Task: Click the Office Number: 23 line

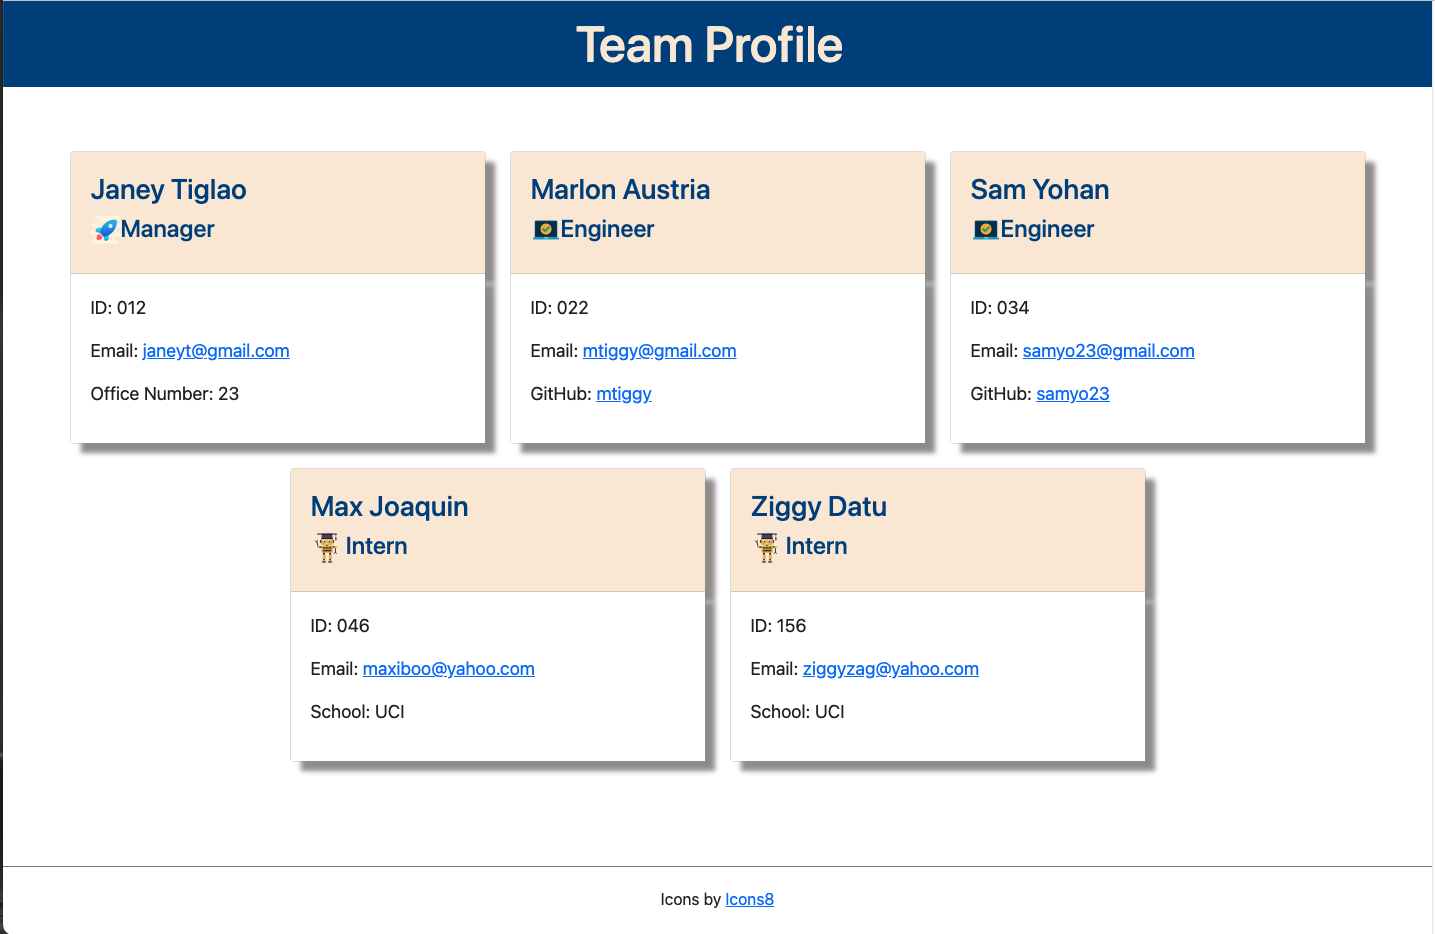Action: pos(165,394)
